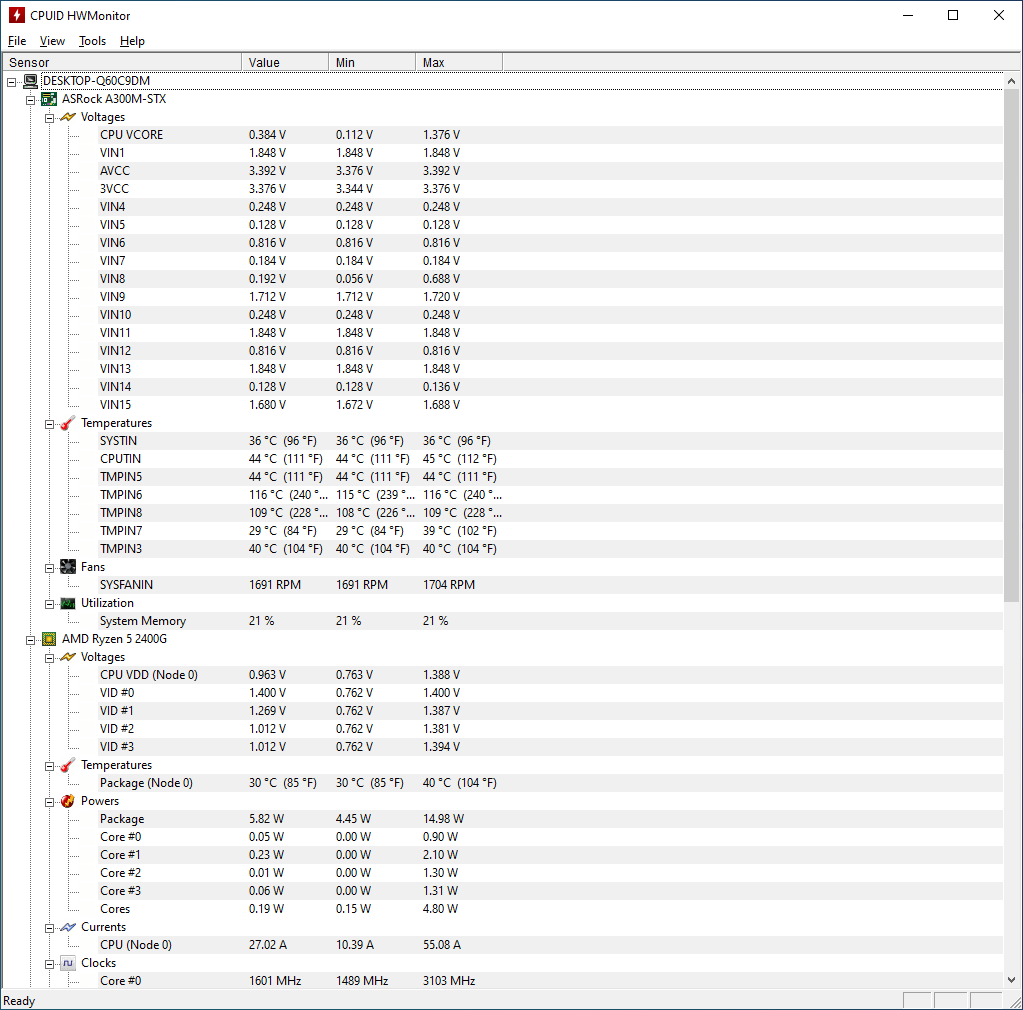Collapse the Utilization group
The image size is (1023, 1010).
[x=49, y=604]
